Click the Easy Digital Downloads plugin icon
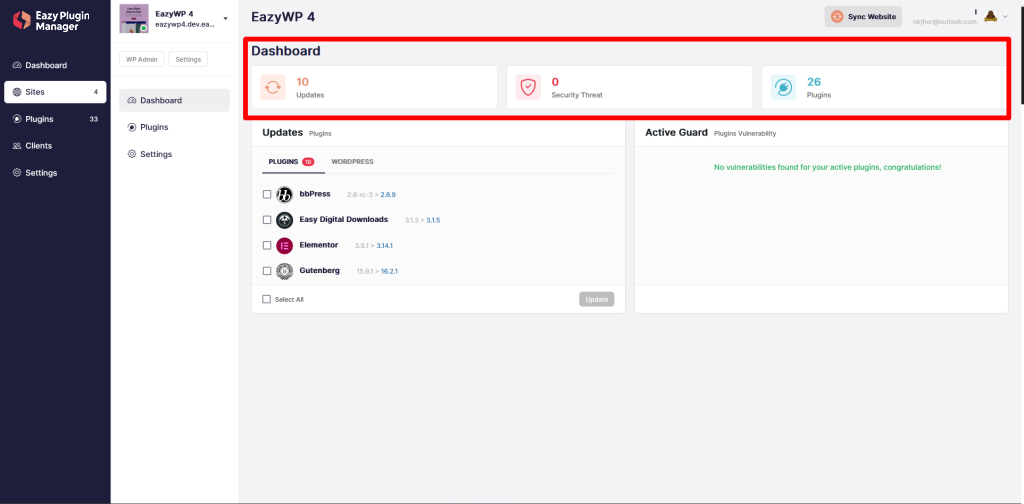 [284, 220]
